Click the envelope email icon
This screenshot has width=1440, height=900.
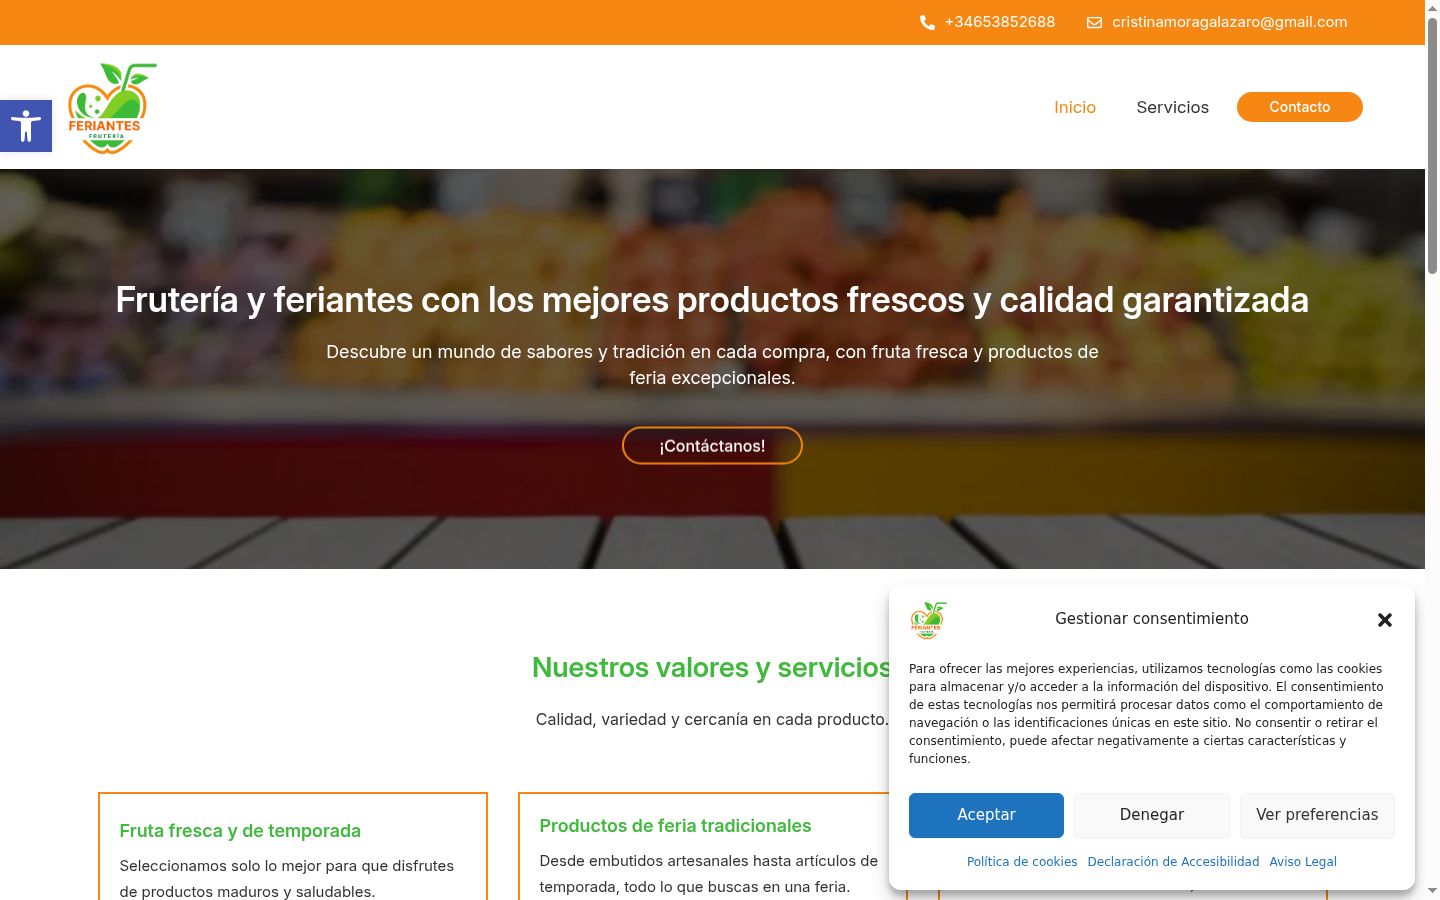coord(1094,22)
